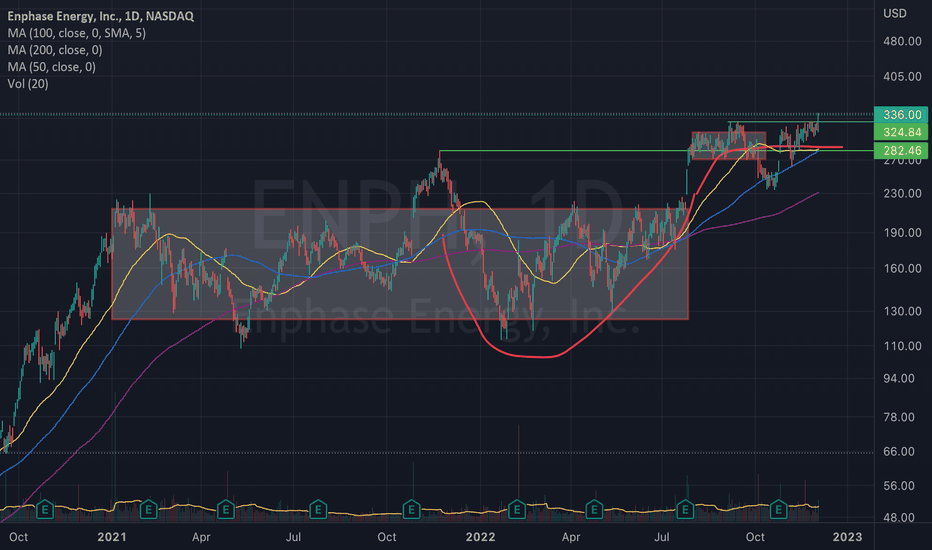Click the 66.00 price axis label

tap(899, 451)
